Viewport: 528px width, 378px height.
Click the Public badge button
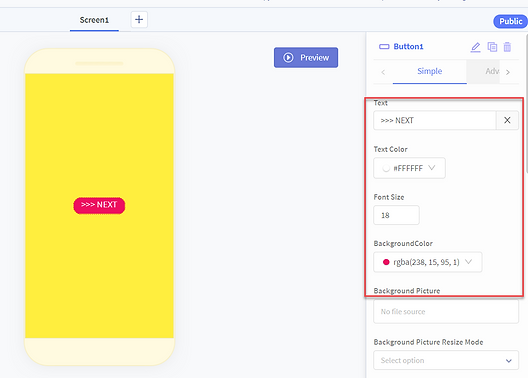510,21
